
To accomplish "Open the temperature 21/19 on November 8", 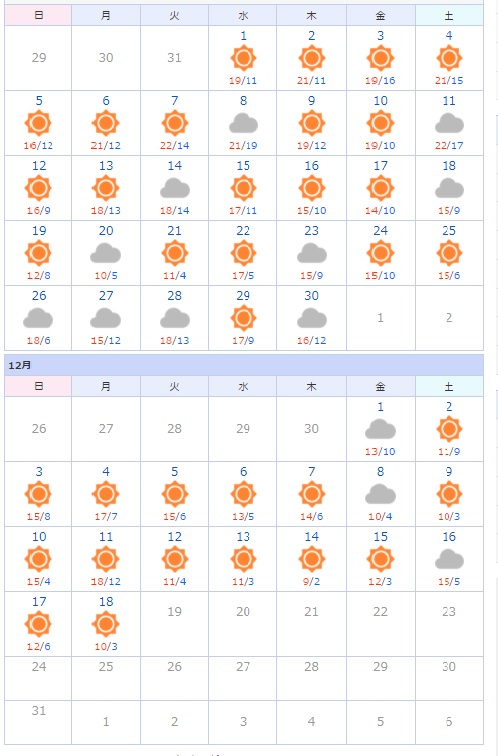I will [243, 145].
